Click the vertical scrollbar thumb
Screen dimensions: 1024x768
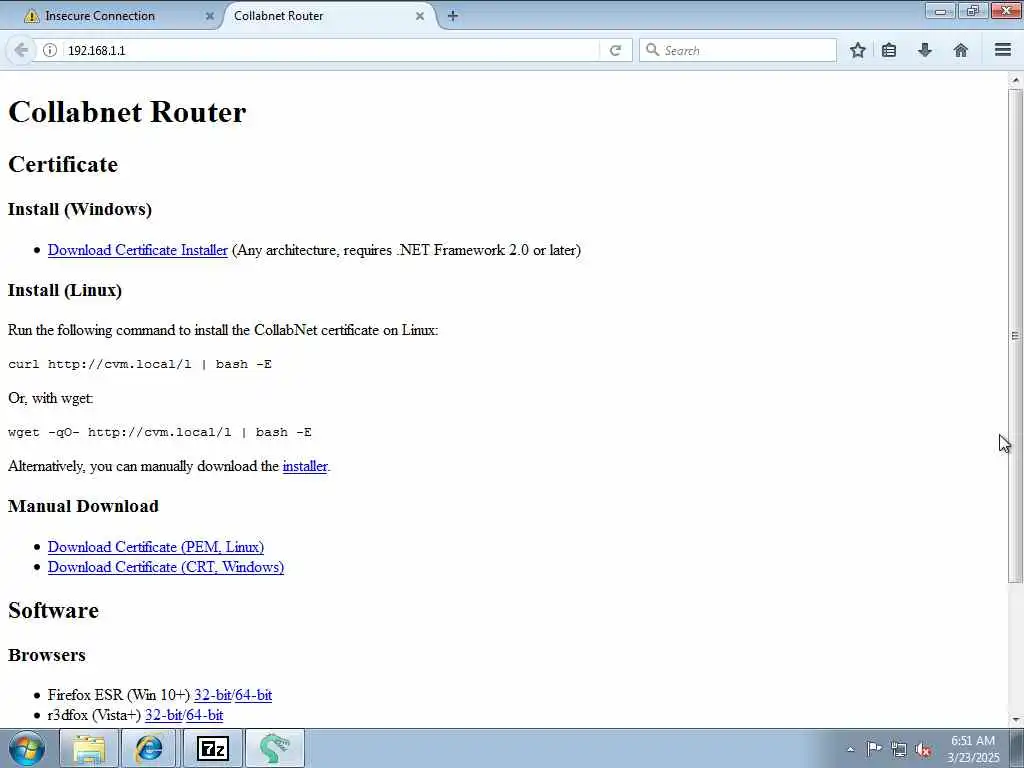pos(1015,336)
